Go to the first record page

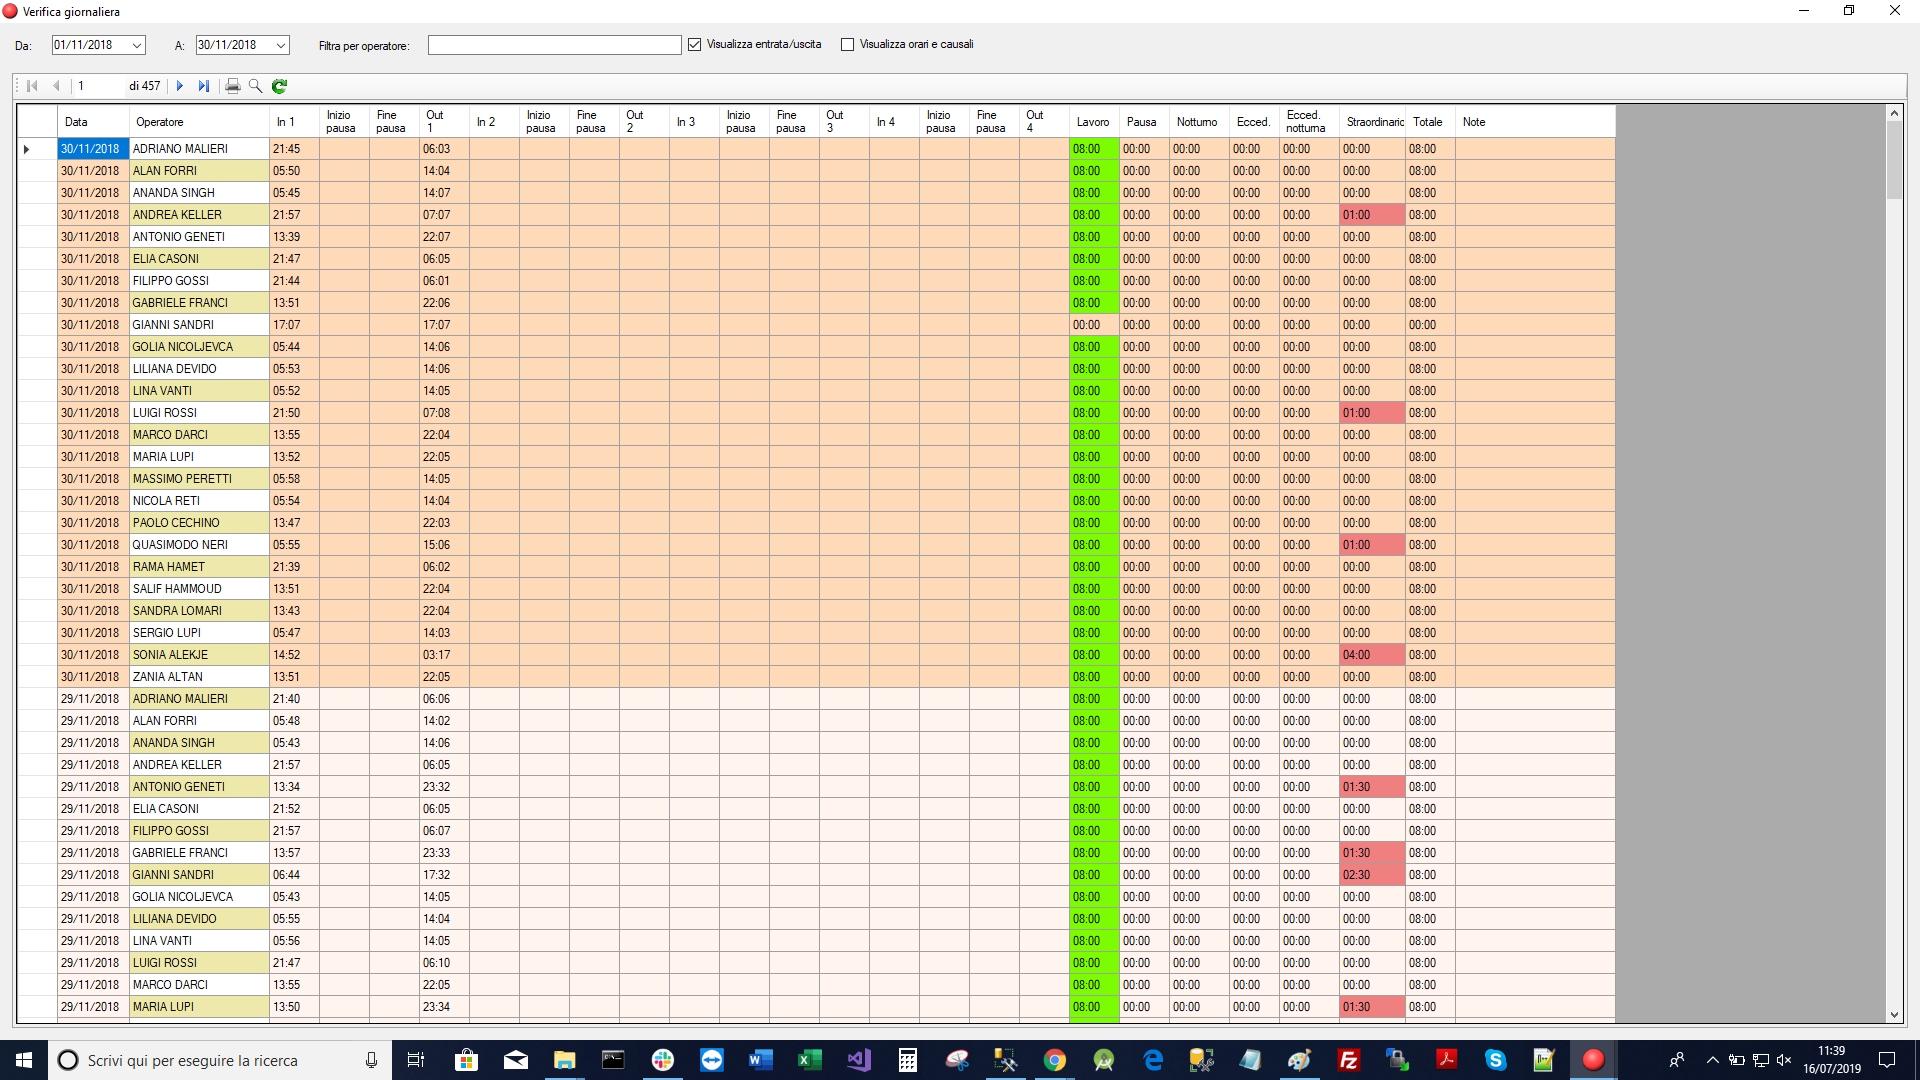[x=32, y=86]
